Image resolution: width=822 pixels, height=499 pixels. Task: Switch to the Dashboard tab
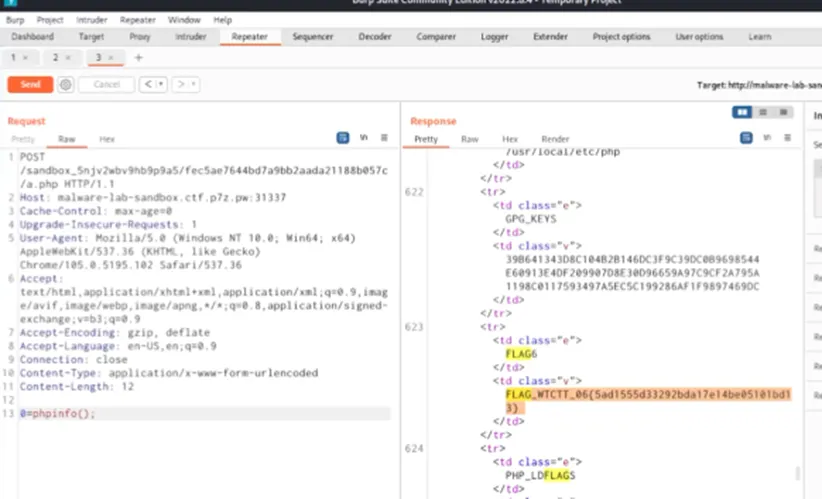(x=33, y=37)
